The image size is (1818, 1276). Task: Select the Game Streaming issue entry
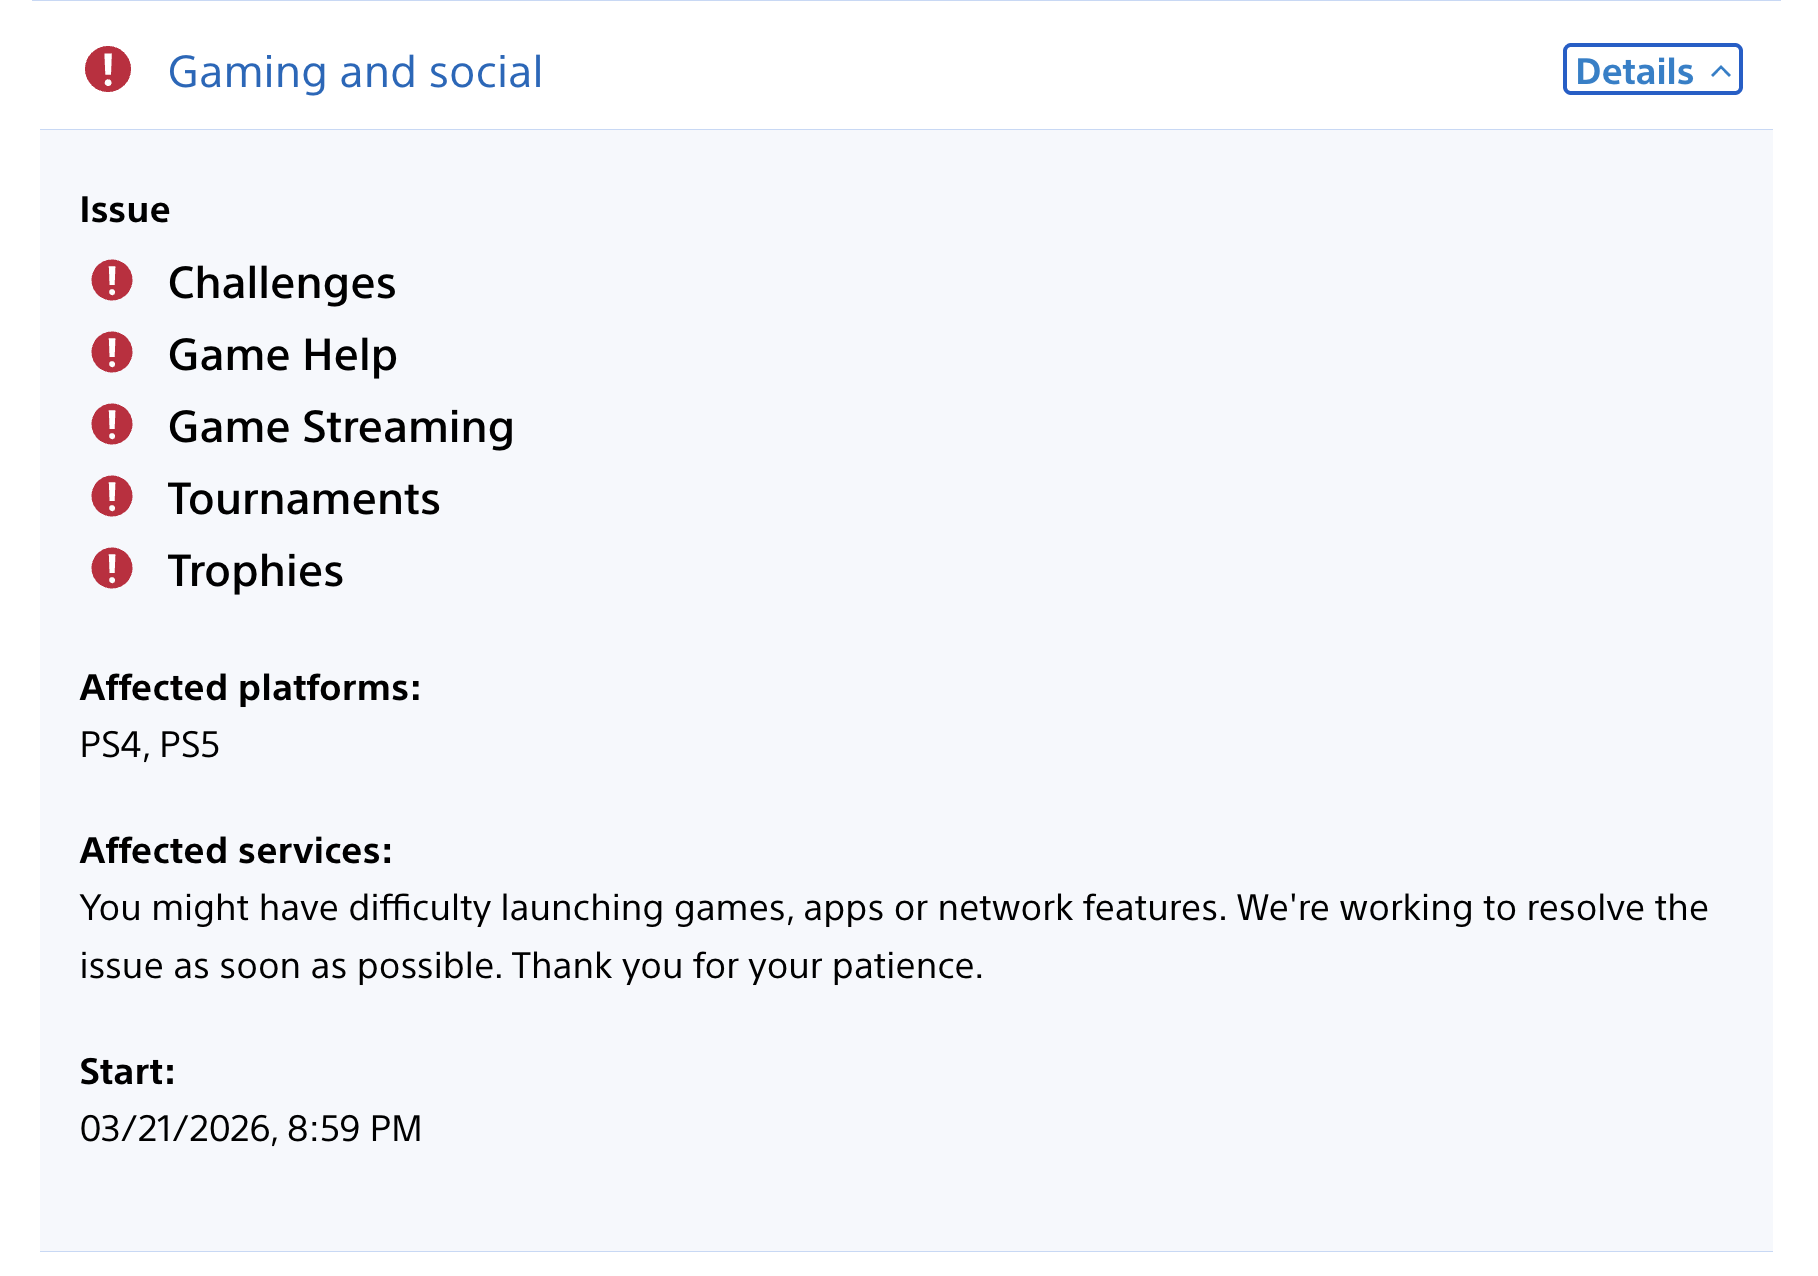pyautogui.click(x=341, y=426)
